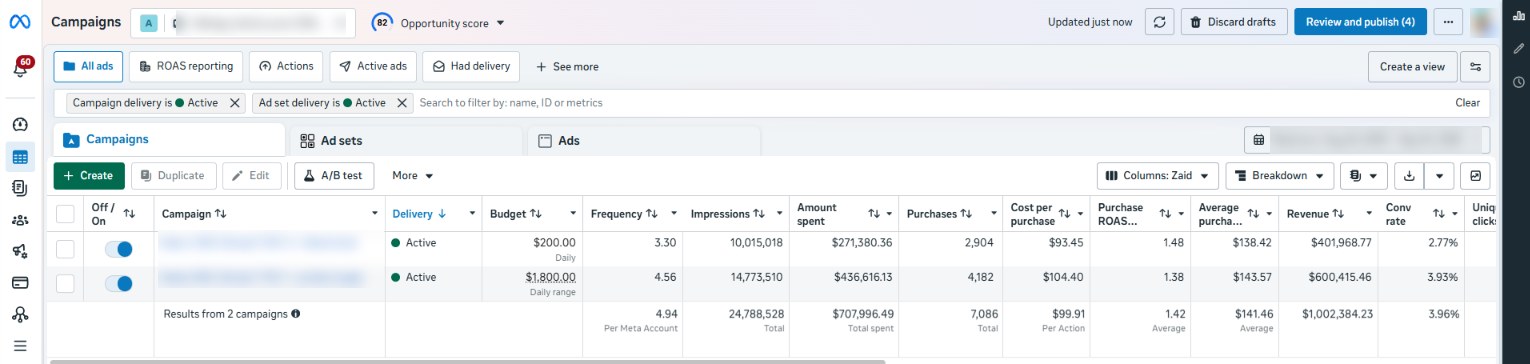Open the Breakdown dropdown
The image size is (1530, 364).
[x=1280, y=176]
